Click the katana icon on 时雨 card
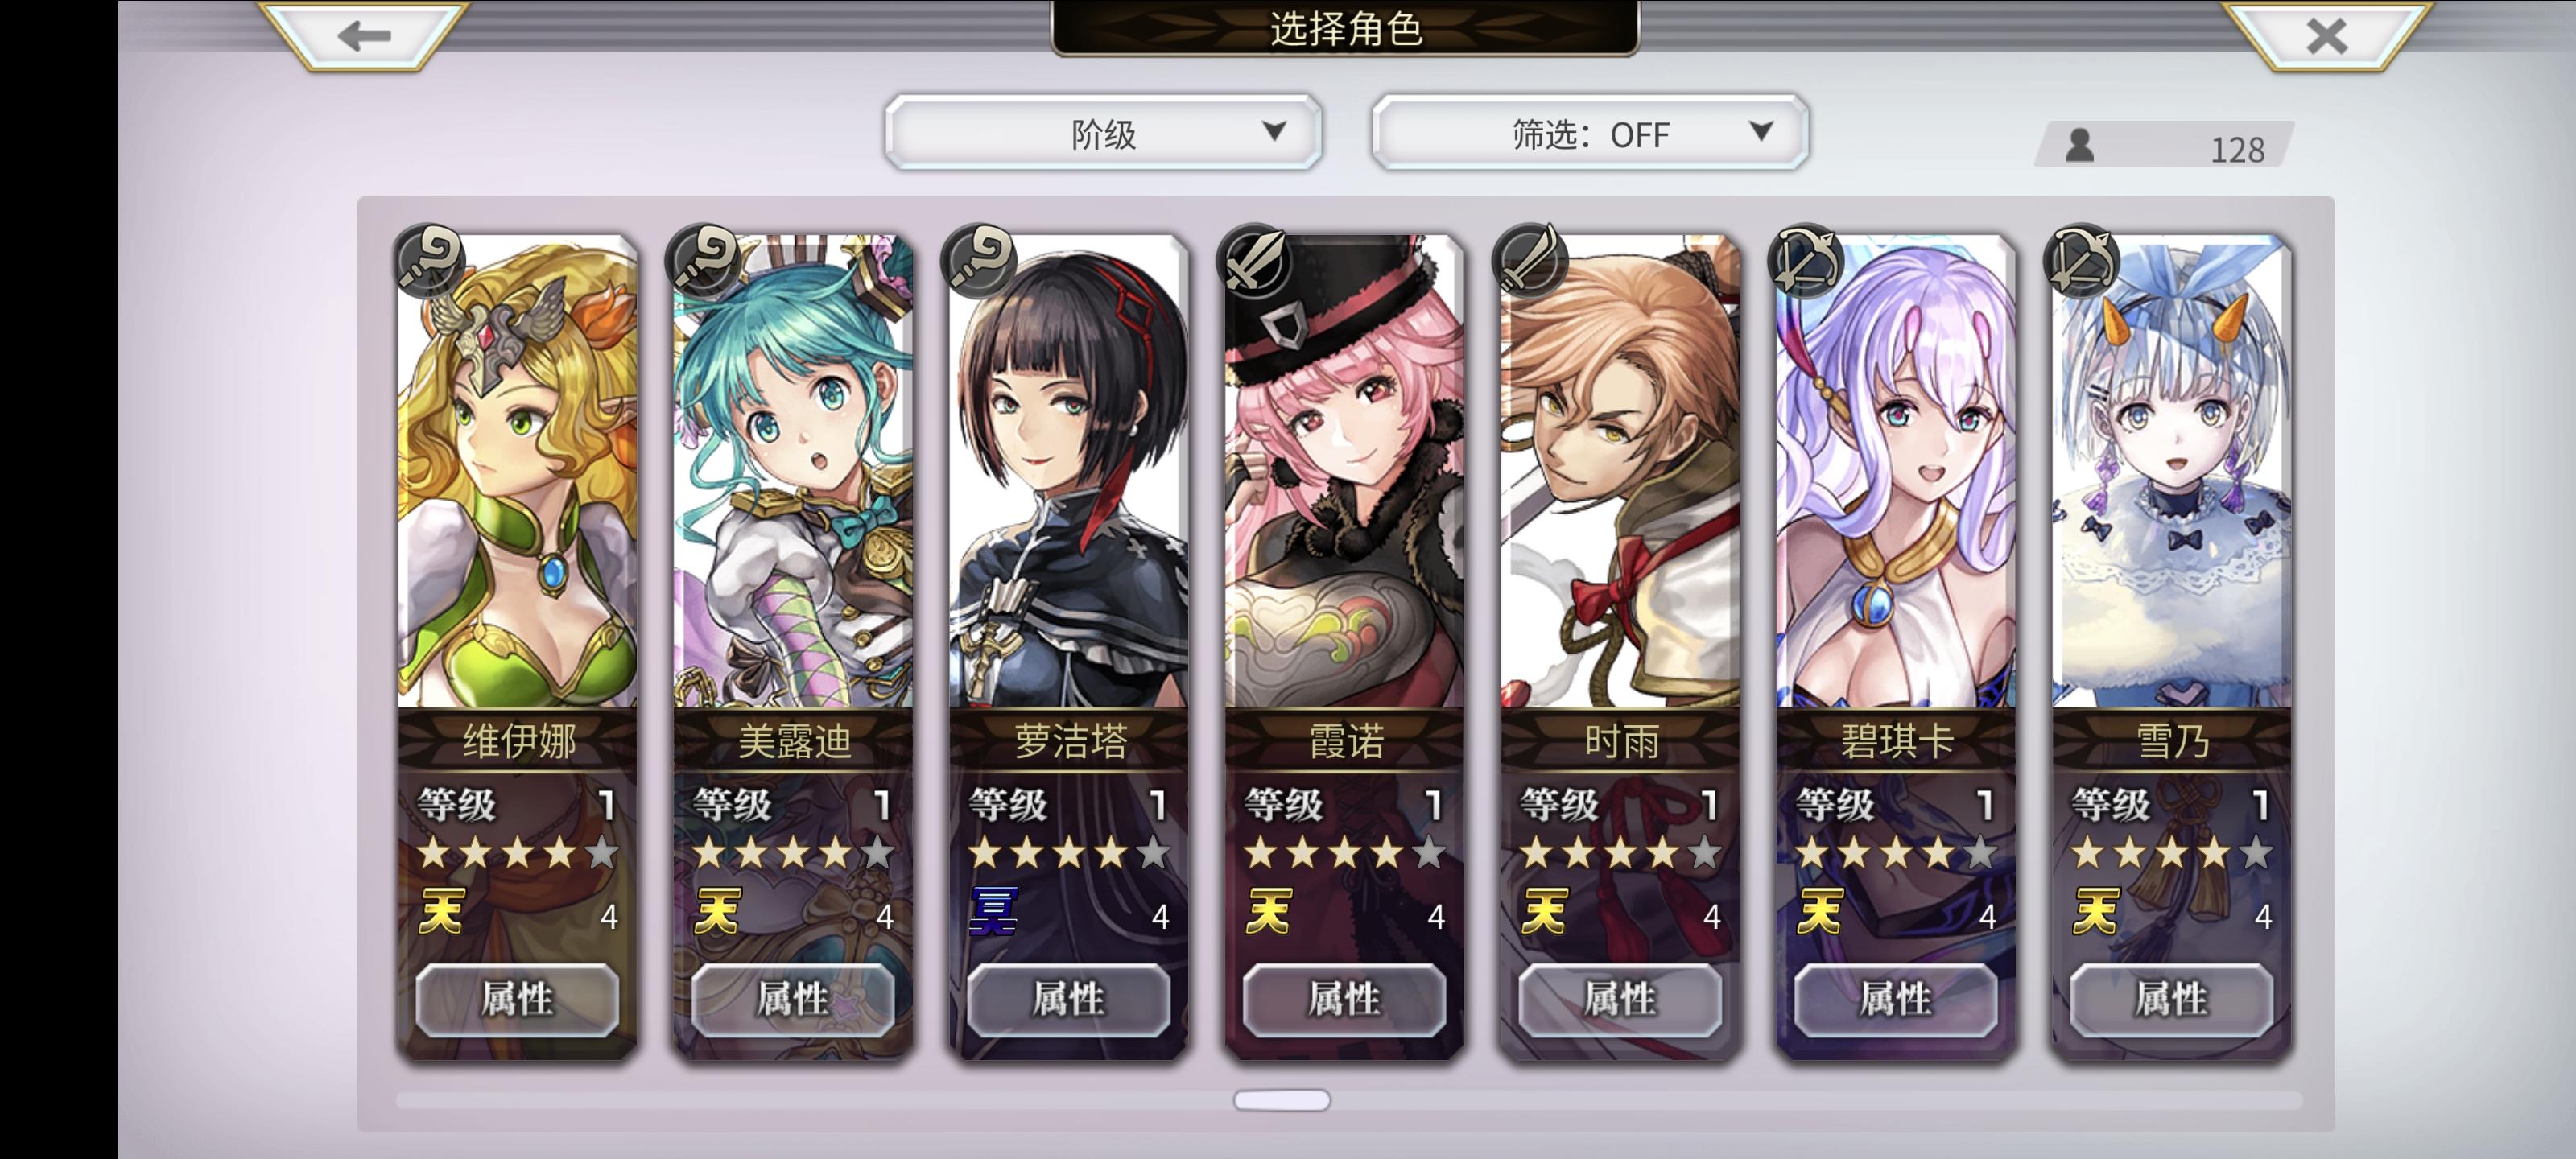Viewport: 2576px width, 1159px height. click(1532, 261)
